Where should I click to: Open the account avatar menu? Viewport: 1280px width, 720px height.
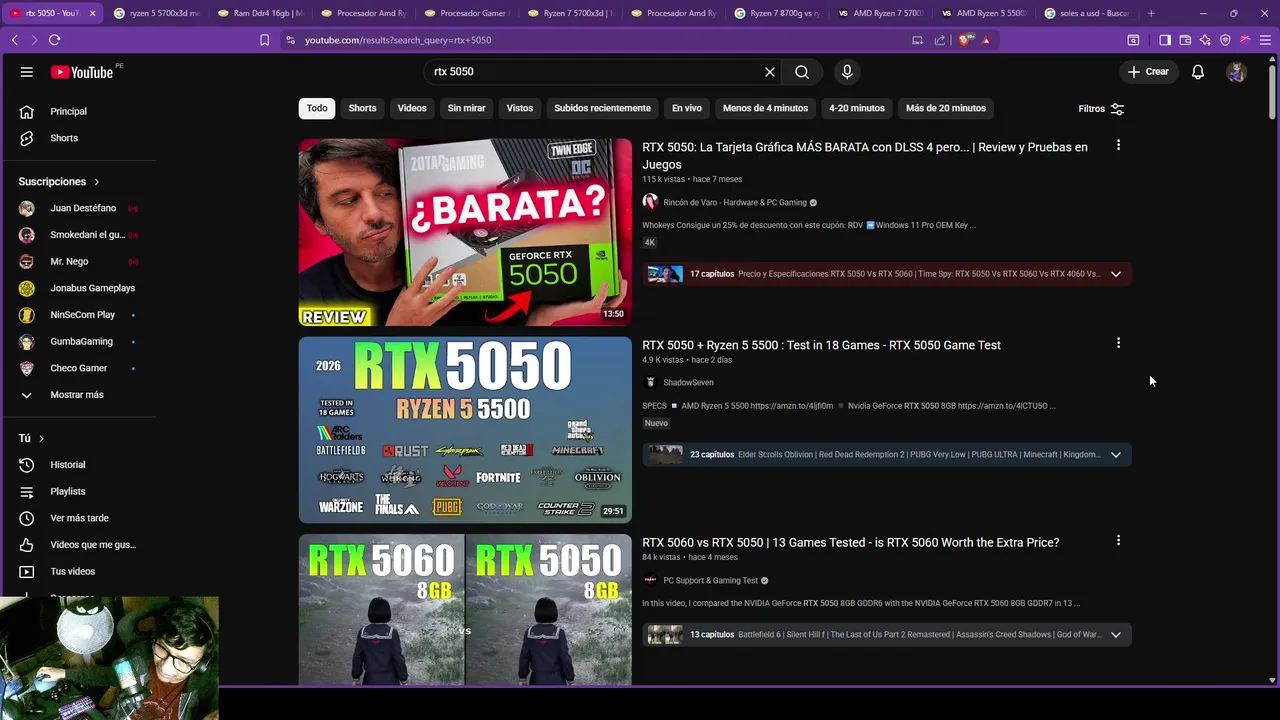click(1237, 72)
